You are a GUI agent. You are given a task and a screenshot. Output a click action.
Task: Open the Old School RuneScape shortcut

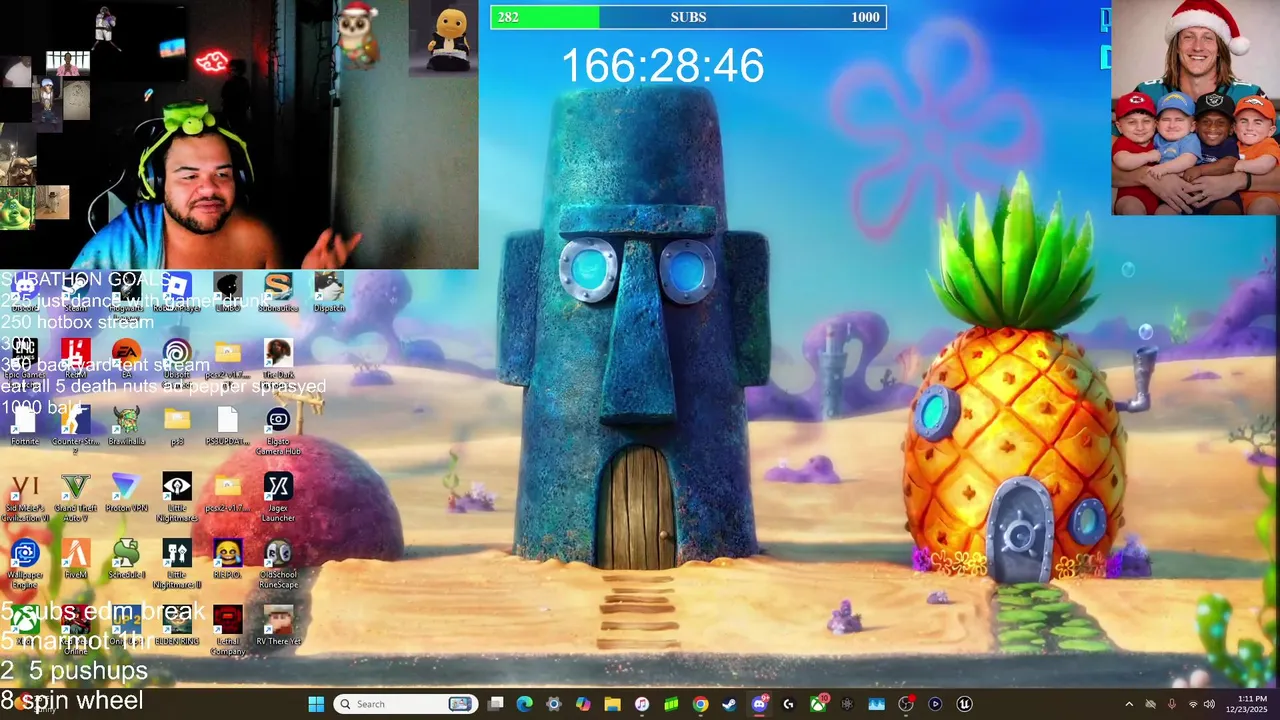pos(278,563)
